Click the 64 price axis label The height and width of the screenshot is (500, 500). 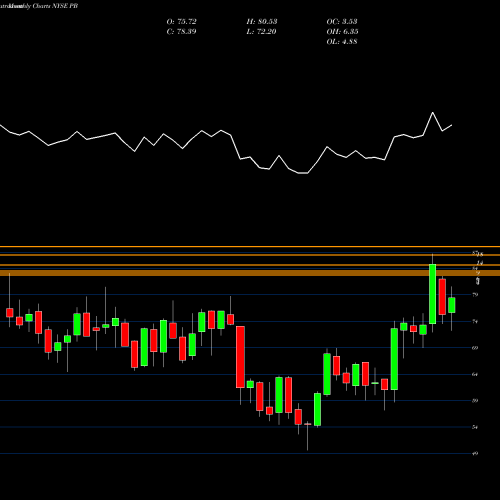[x=475, y=374]
